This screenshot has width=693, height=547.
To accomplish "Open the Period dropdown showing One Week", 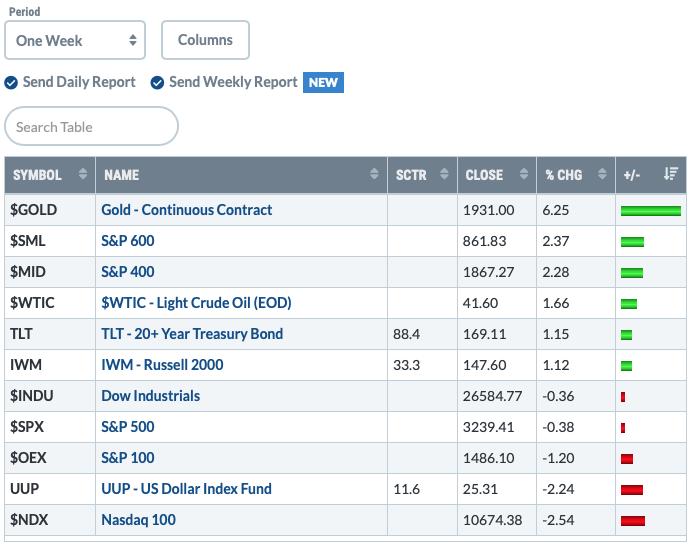I will pos(75,40).
